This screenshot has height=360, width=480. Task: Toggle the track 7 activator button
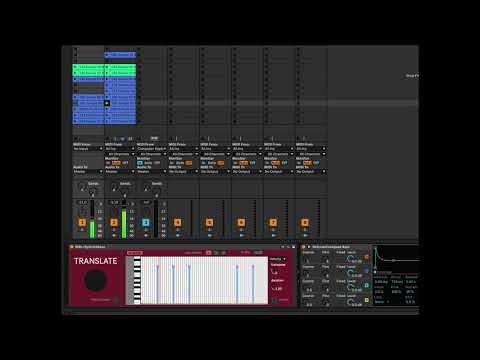(x=273, y=222)
